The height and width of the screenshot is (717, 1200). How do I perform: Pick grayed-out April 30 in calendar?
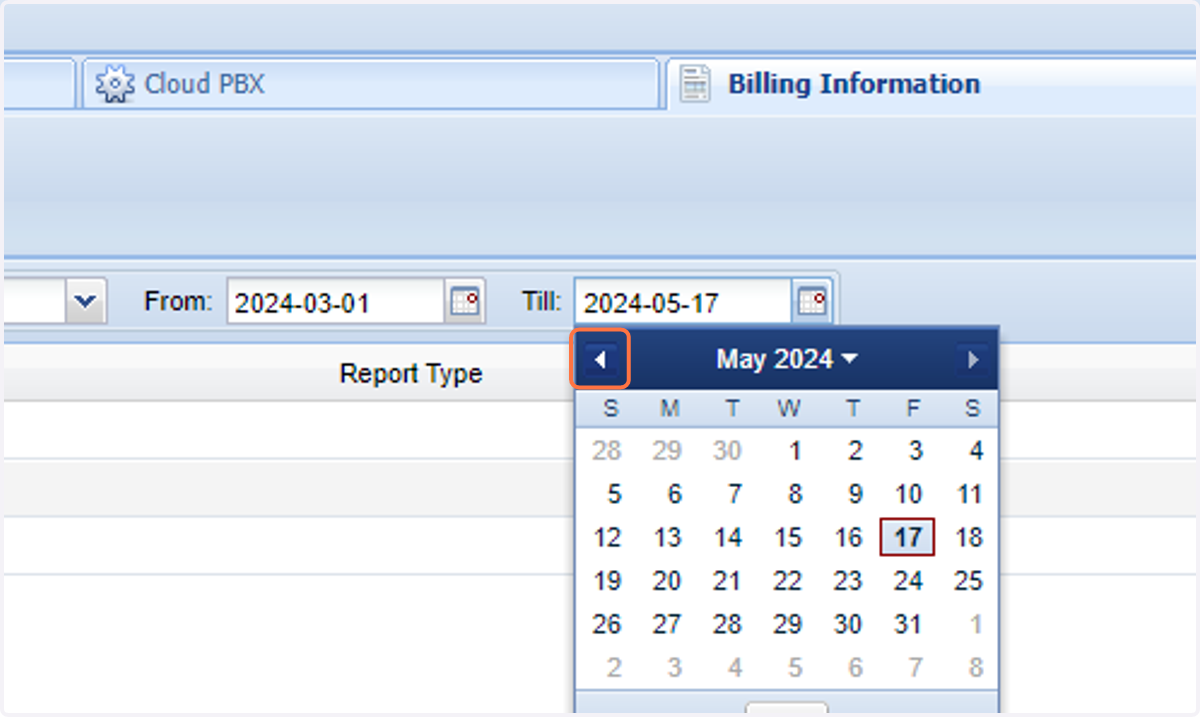728,451
